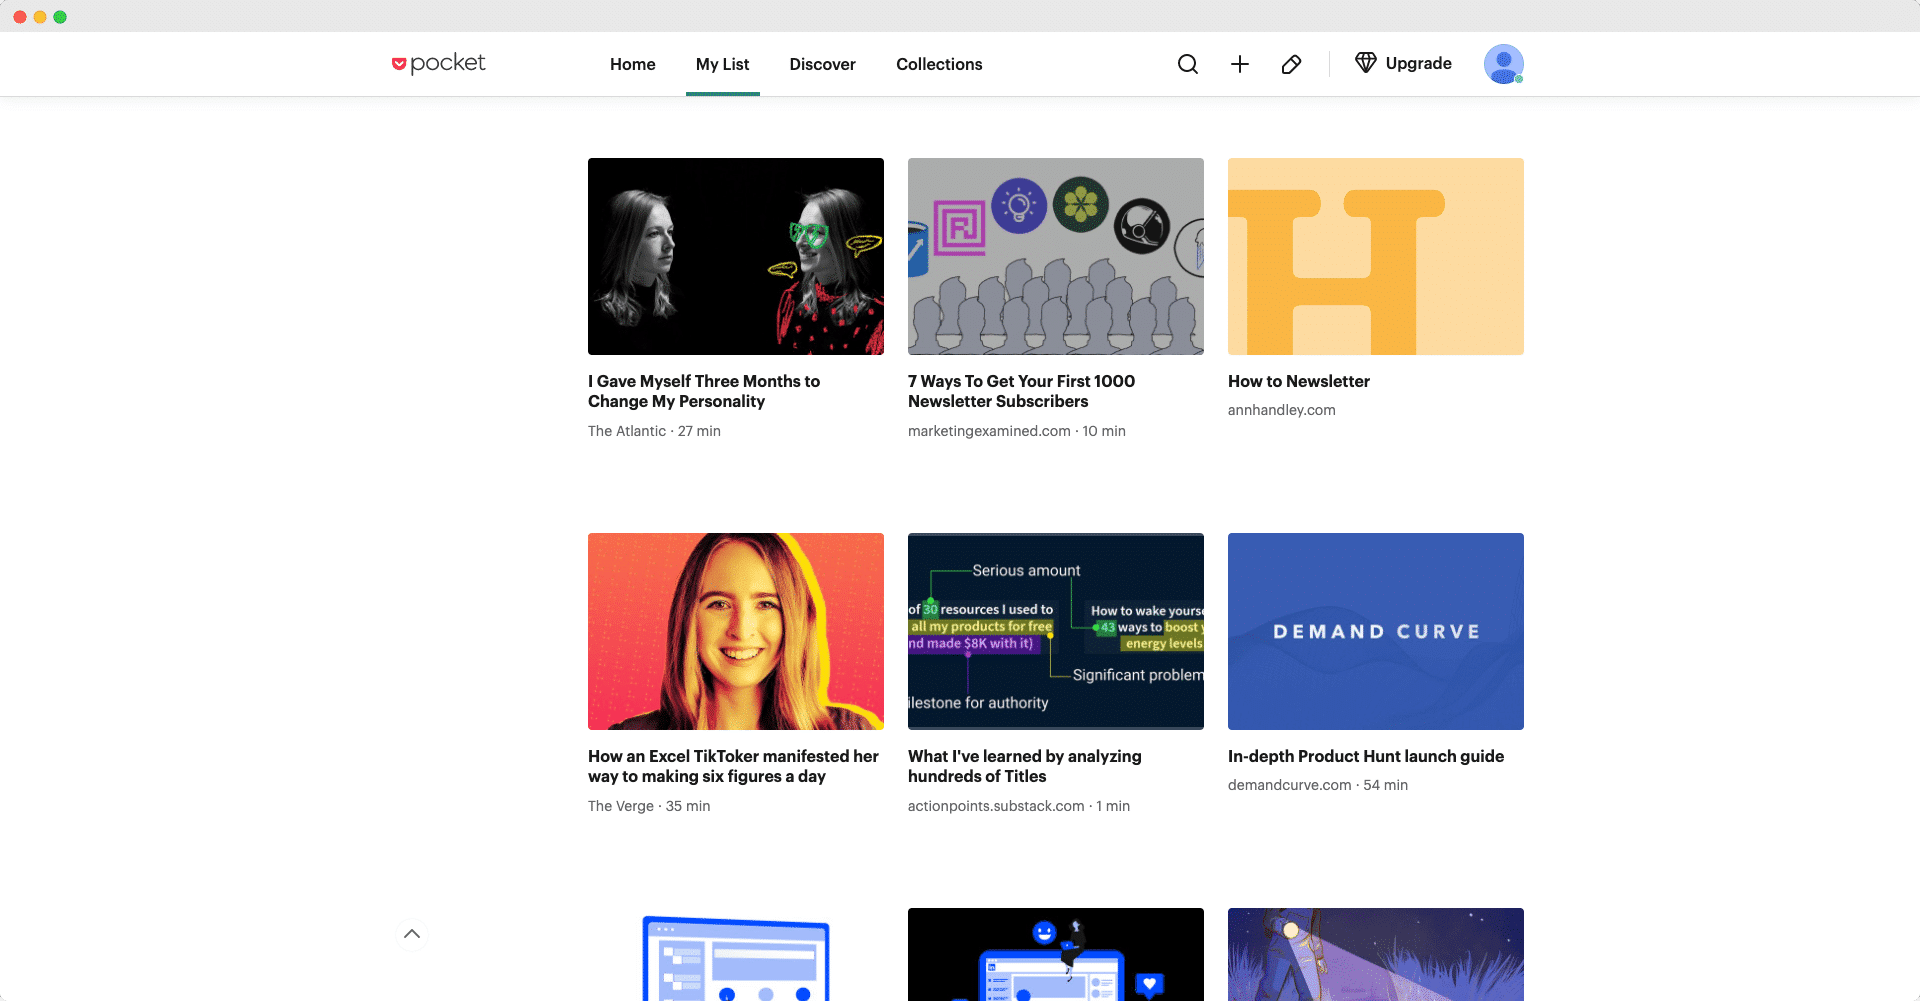Click the diamond Upgrade icon
This screenshot has height=1001, width=1920.
pyautogui.click(x=1366, y=63)
